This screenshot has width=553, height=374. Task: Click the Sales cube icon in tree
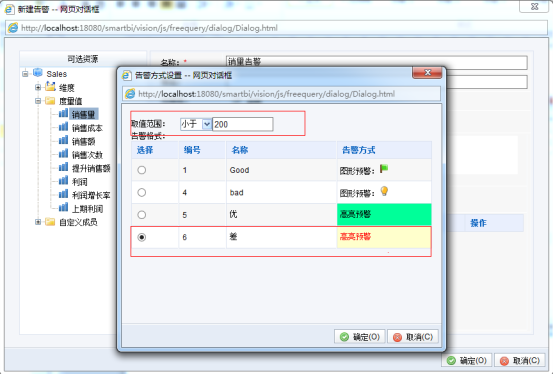38,73
